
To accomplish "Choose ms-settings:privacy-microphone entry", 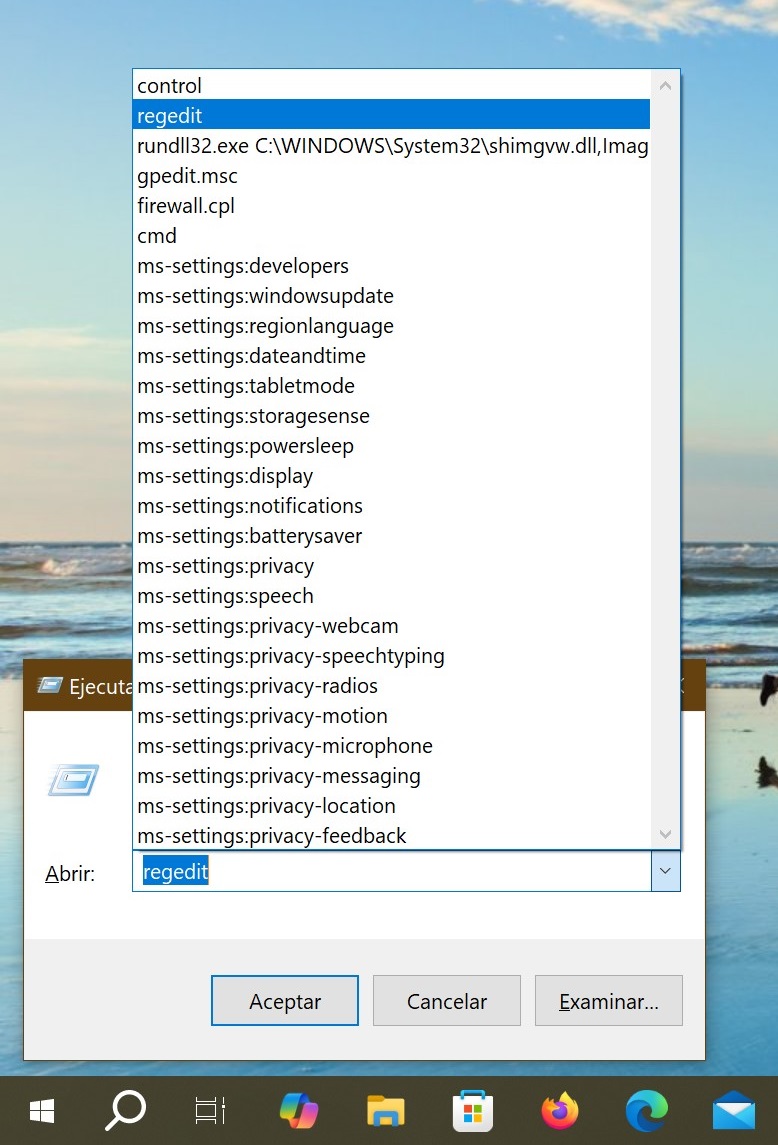I will click(x=392, y=744).
